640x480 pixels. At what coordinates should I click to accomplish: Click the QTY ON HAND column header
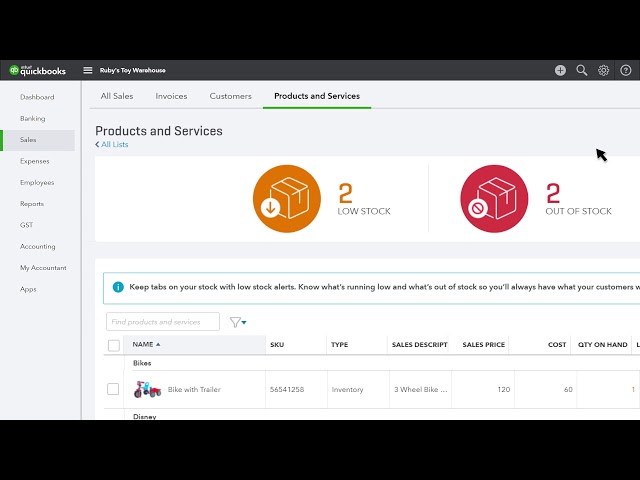point(602,344)
